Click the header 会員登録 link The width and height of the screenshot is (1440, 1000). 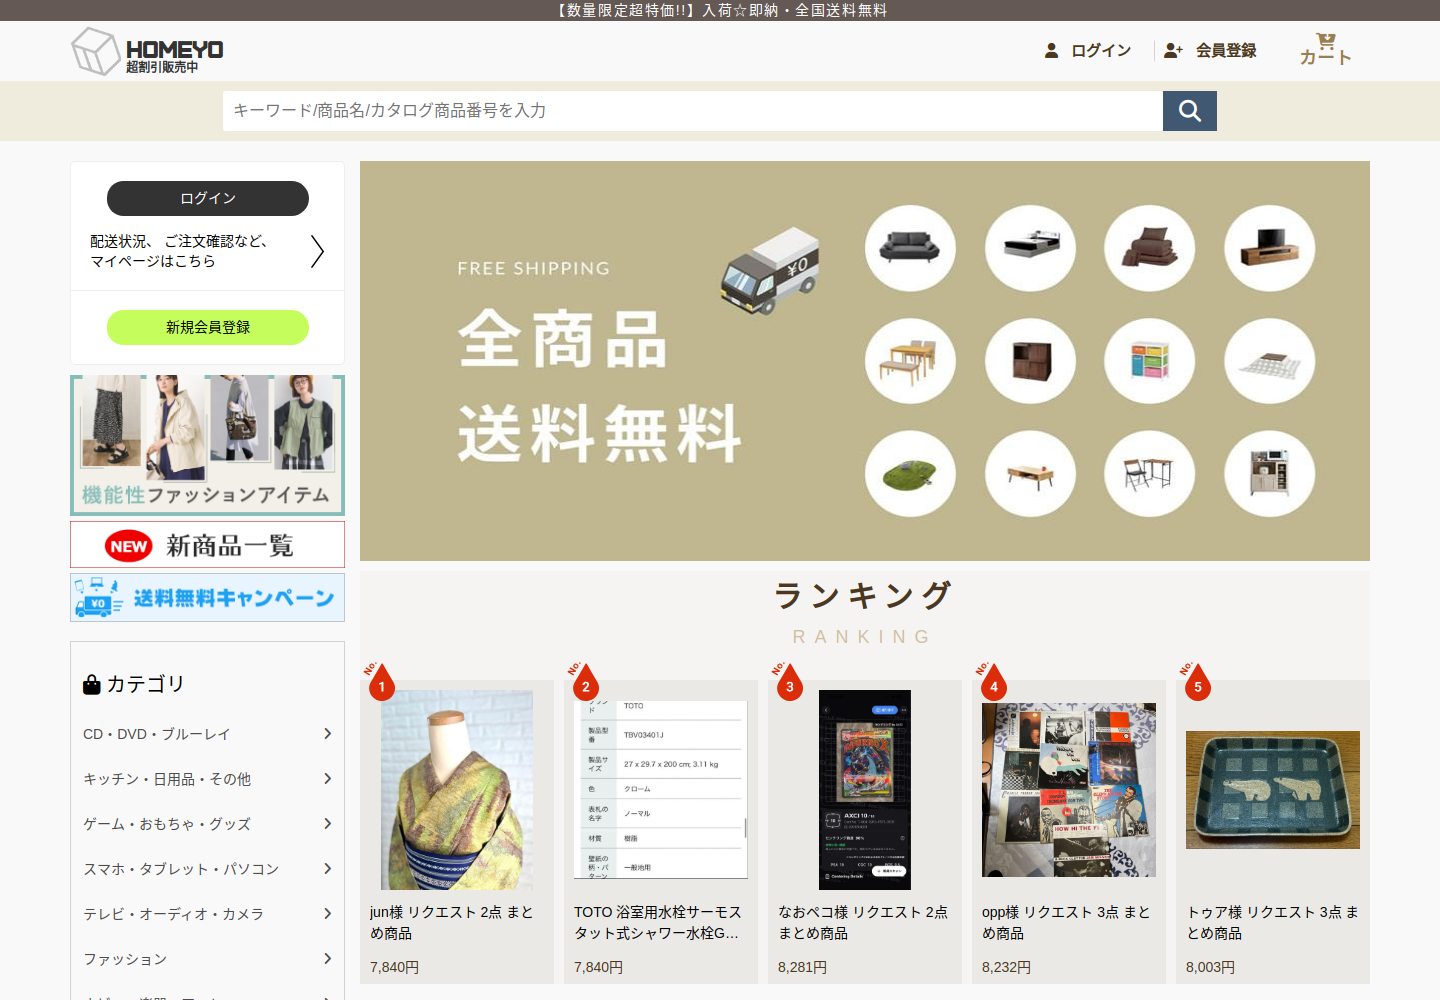pos(1210,50)
